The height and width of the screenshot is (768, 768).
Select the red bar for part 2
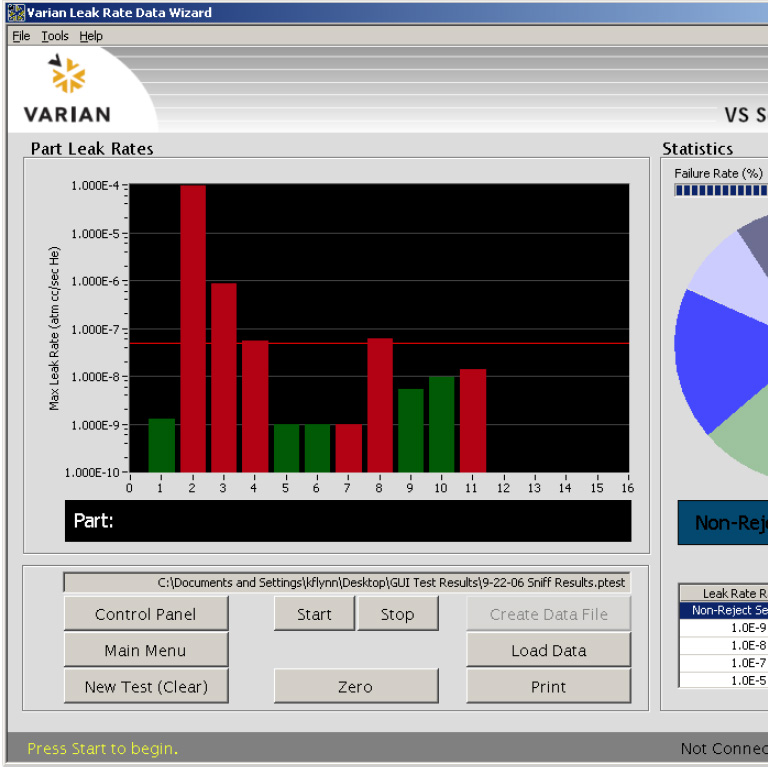click(x=193, y=329)
